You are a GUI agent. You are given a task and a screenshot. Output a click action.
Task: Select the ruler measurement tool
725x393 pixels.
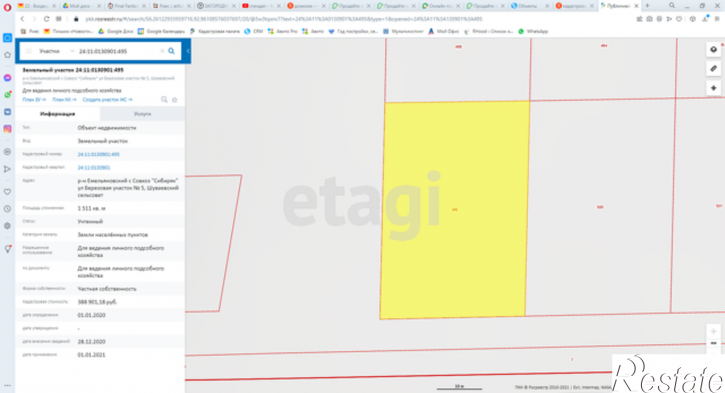[713, 68]
